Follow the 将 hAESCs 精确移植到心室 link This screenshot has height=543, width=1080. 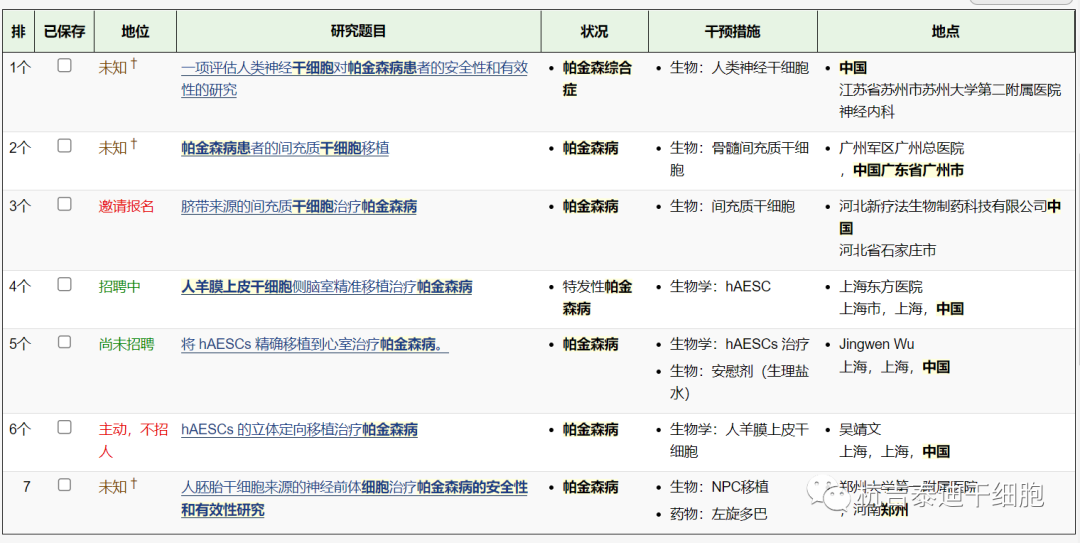coord(314,345)
